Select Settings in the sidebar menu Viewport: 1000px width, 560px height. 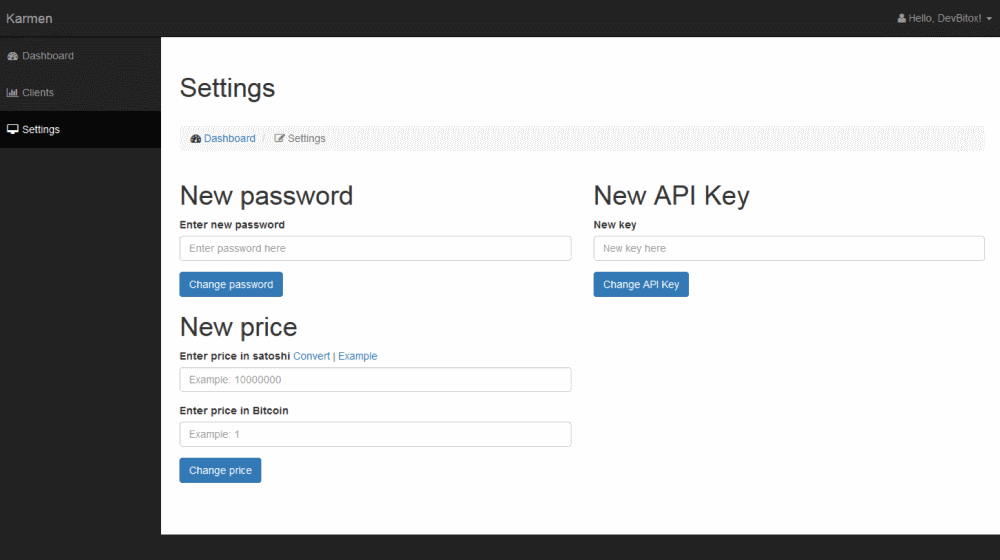point(41,129)
